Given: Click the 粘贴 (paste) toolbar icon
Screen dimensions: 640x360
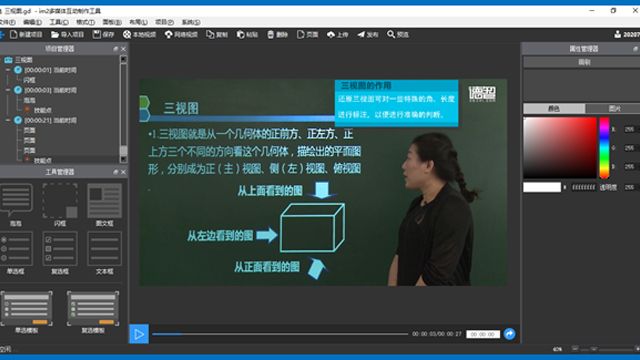Looking at the screenshot, I should (241, 35).
